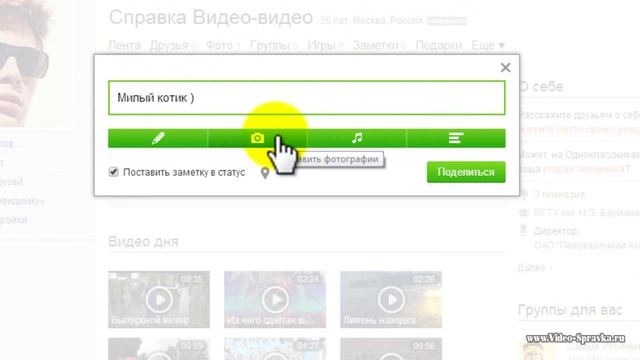
Task: Toggle 'Поставить заметку в статус' checkbox
Action: pyautogui.click(x=113, y=172)
